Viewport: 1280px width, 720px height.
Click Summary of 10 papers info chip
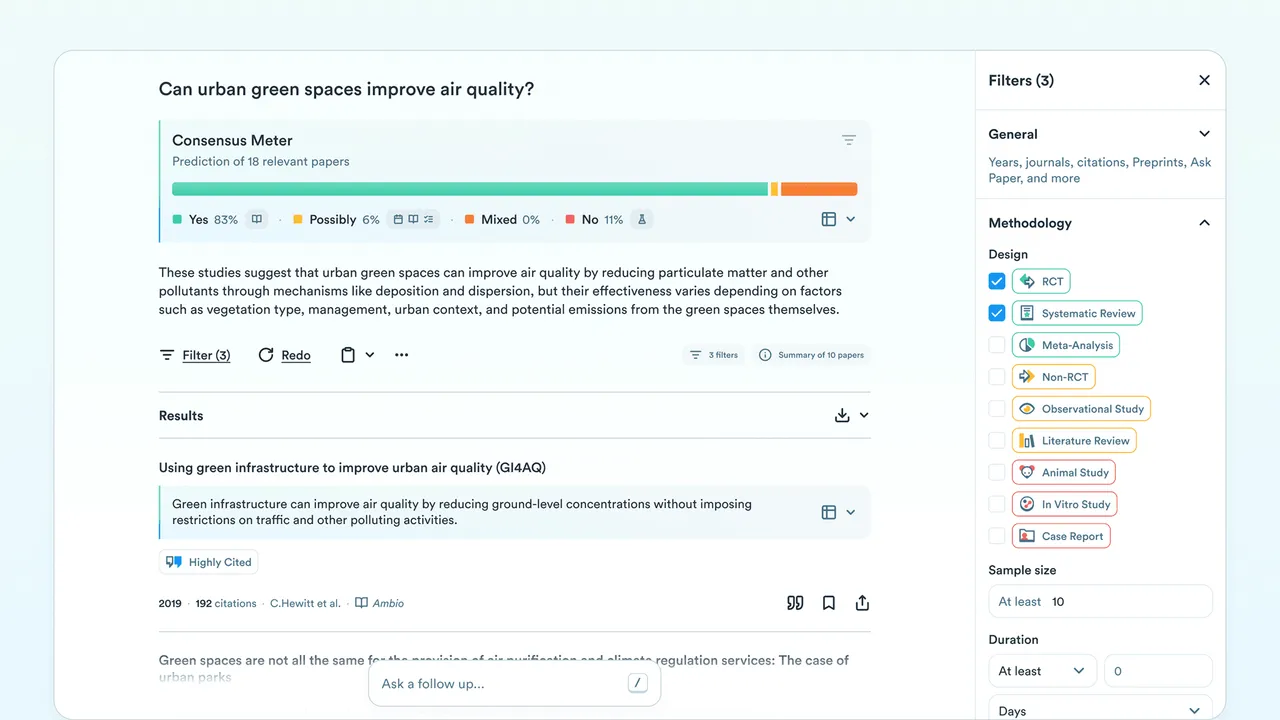[811, 355]
